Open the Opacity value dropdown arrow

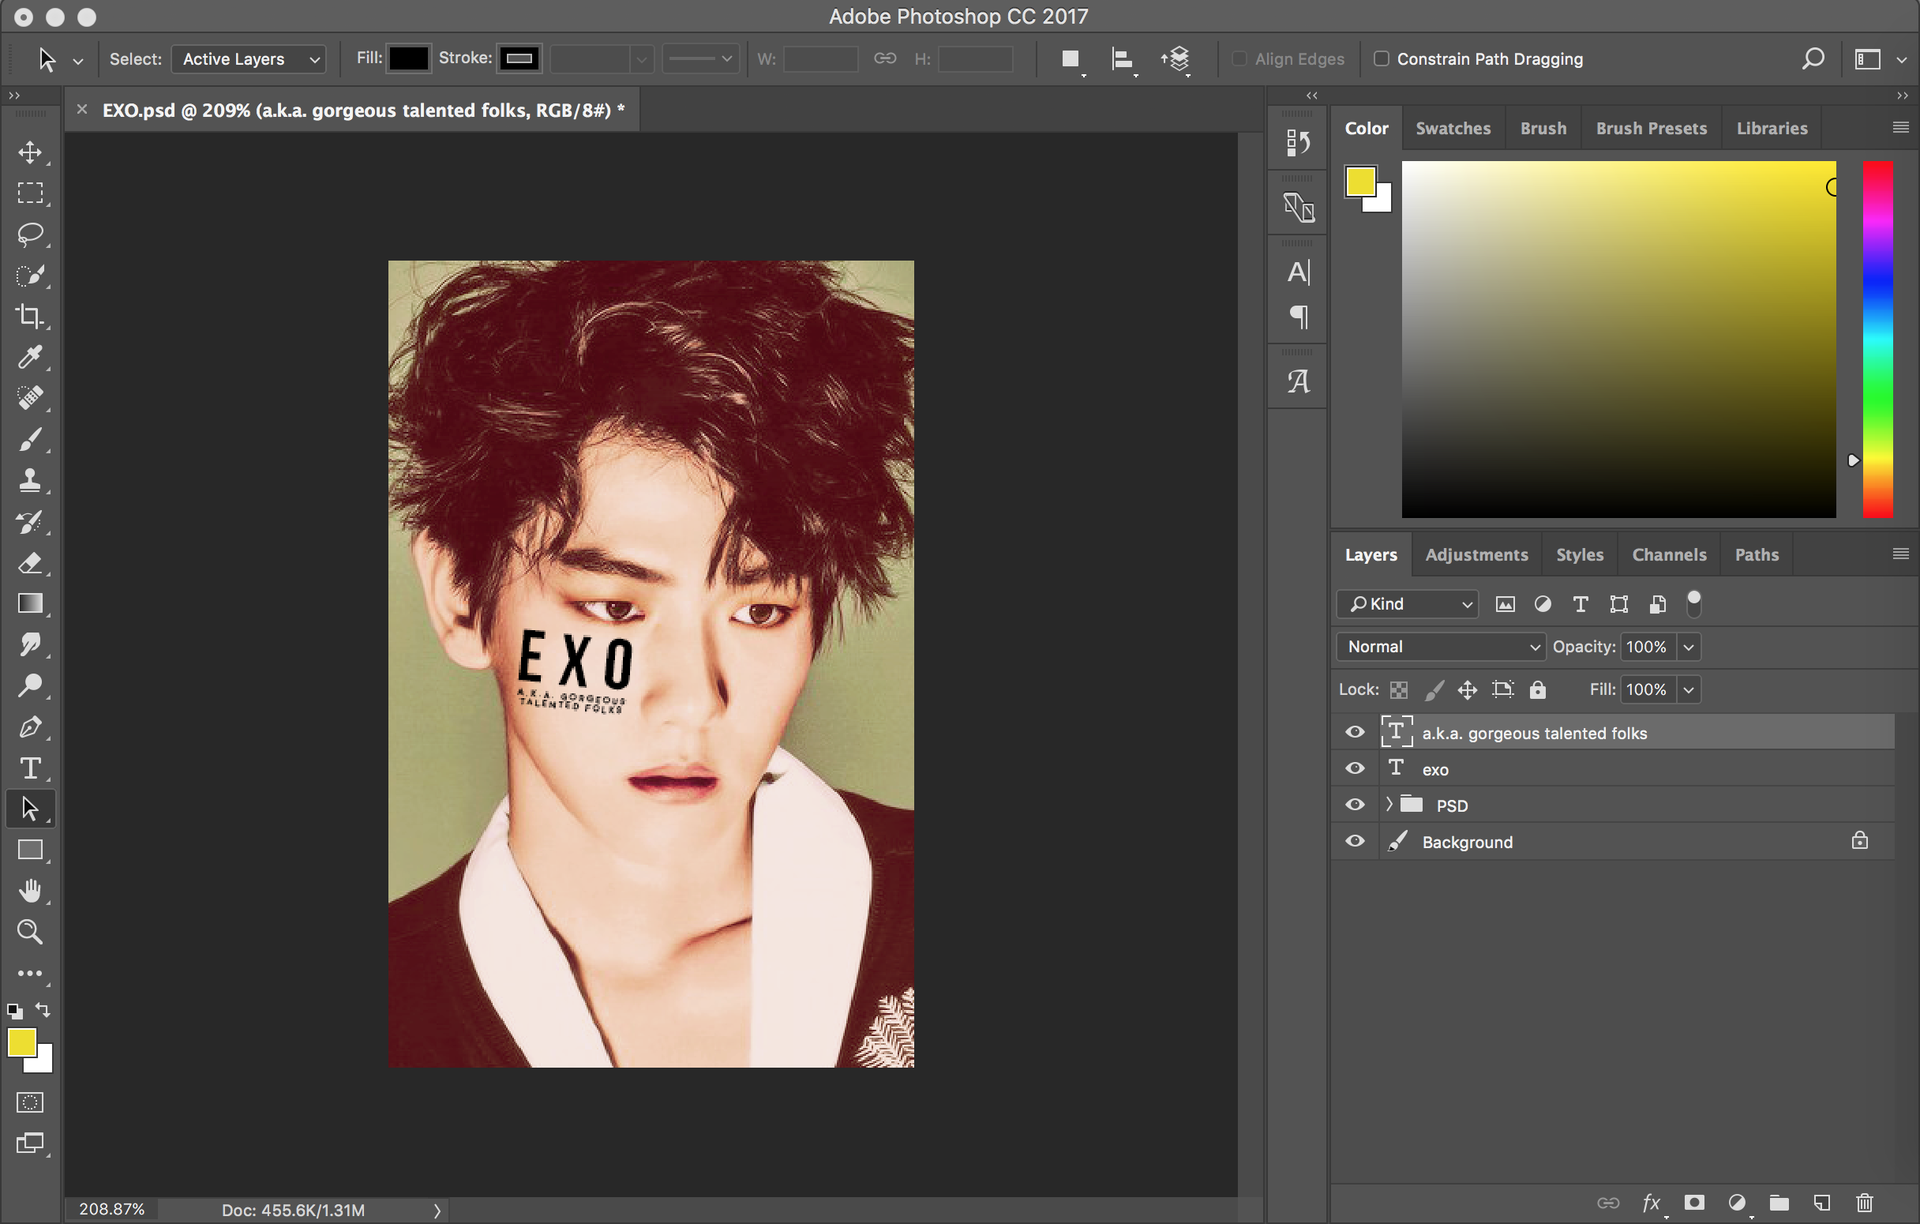1689,647
